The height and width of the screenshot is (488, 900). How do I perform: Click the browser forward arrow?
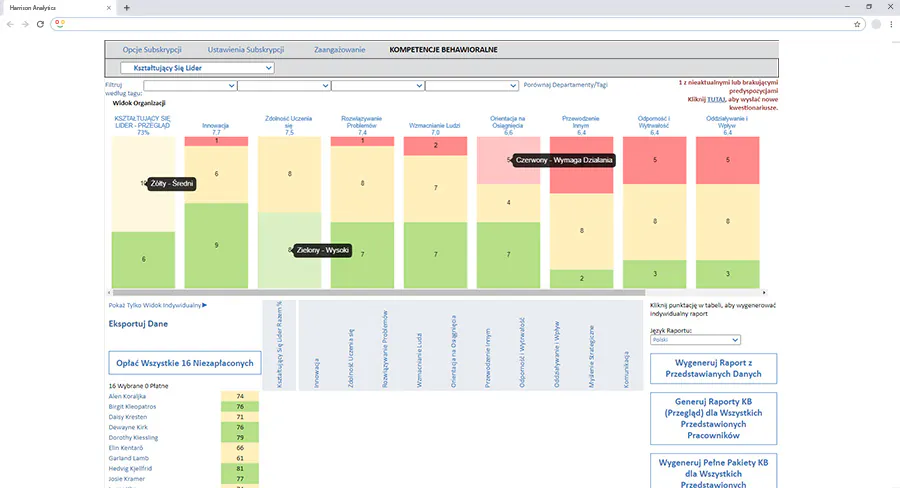[x=25, y=24]
